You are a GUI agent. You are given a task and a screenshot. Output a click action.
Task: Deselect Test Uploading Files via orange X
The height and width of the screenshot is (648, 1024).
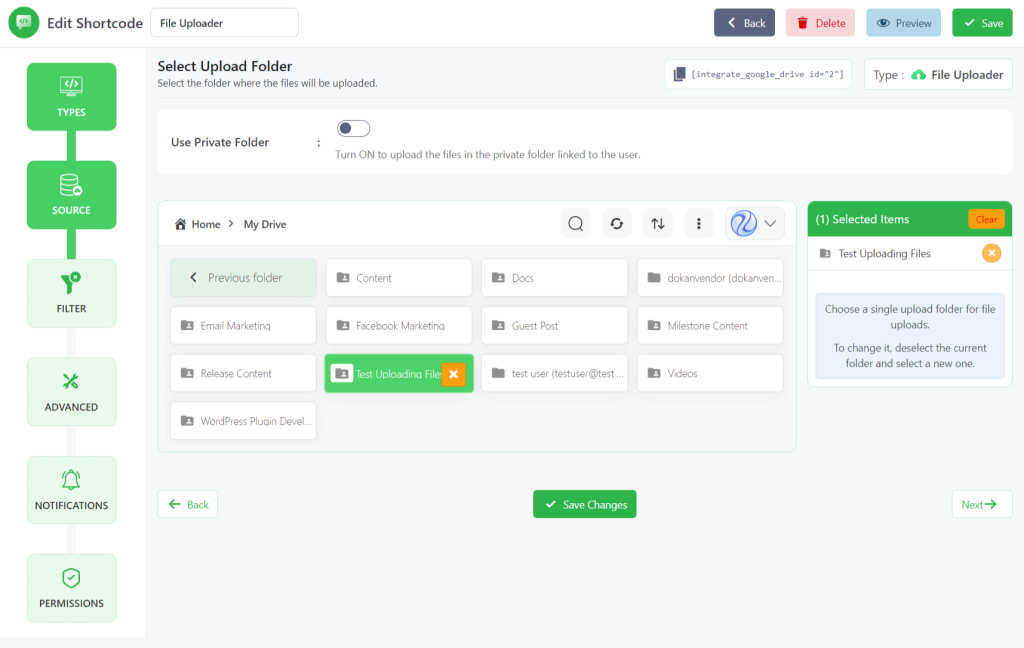click(x=453, y=374)
